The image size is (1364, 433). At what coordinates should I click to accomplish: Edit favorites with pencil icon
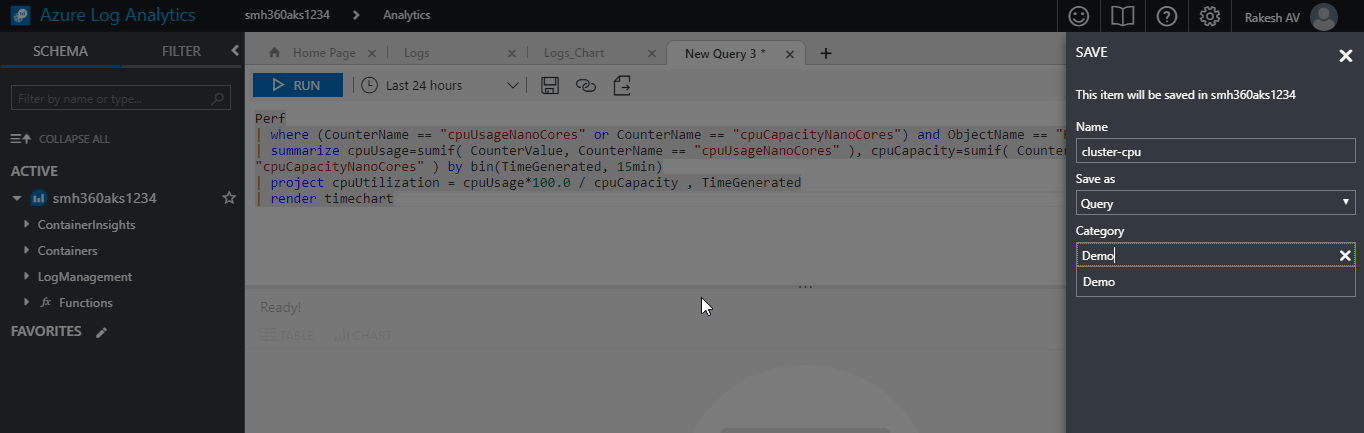tap(101, 332)
